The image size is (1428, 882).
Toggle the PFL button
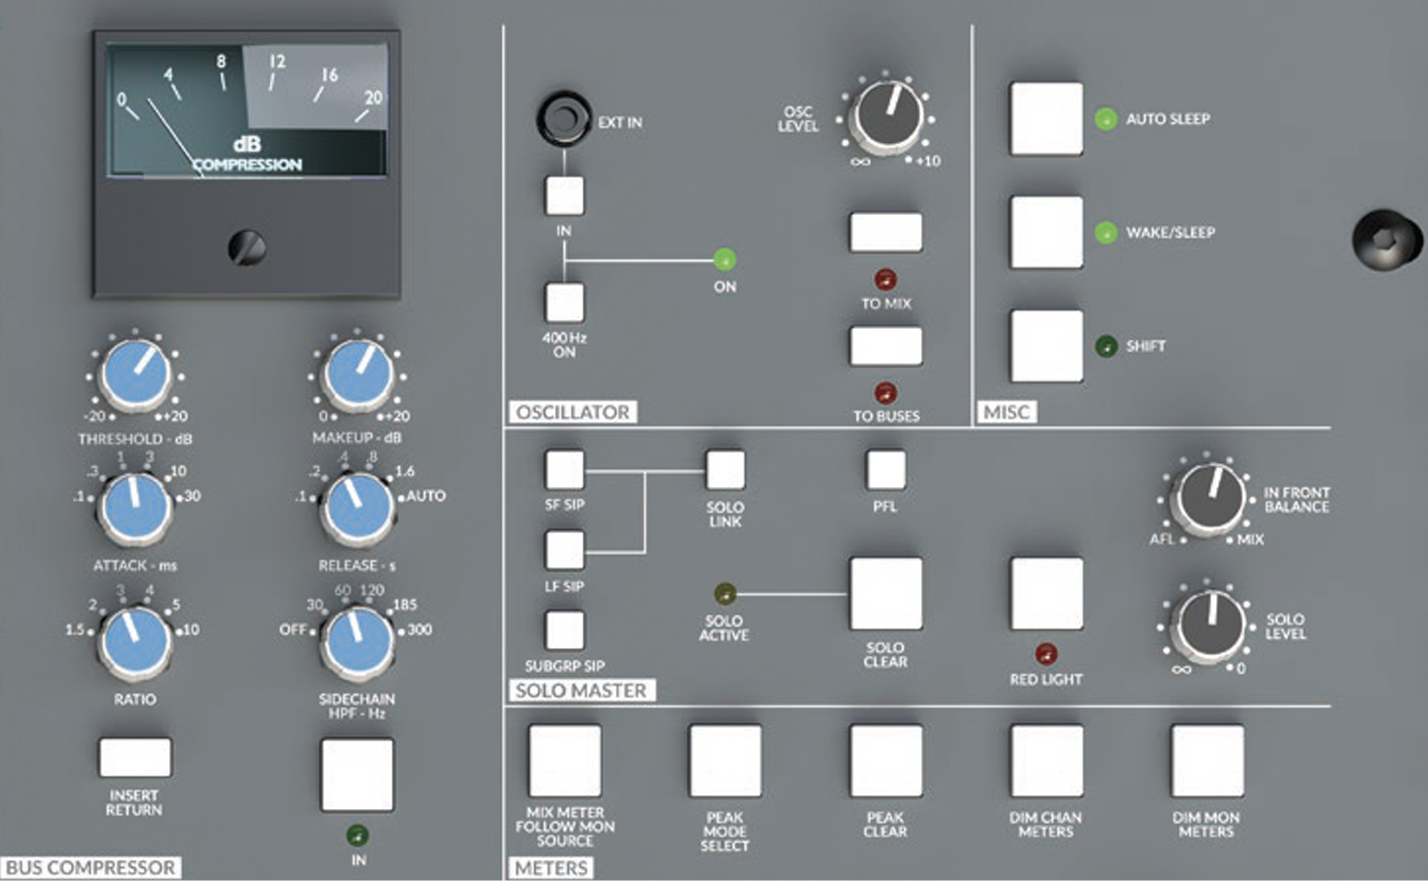[x=885, y=470]
